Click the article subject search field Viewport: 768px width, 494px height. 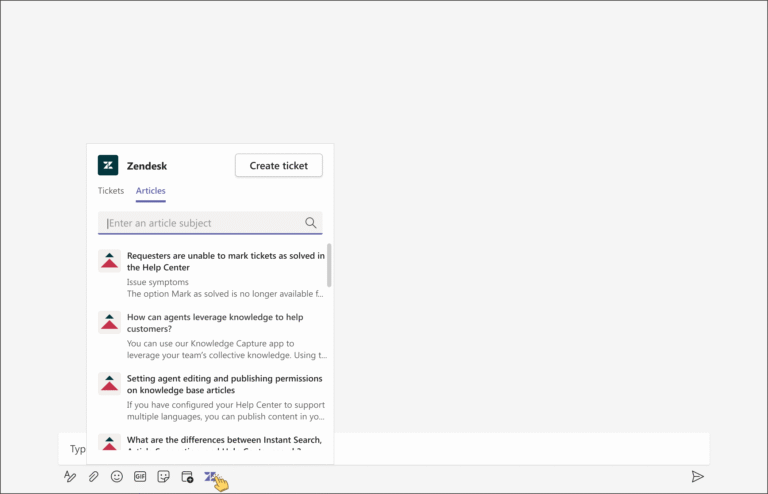pos(210,223)
